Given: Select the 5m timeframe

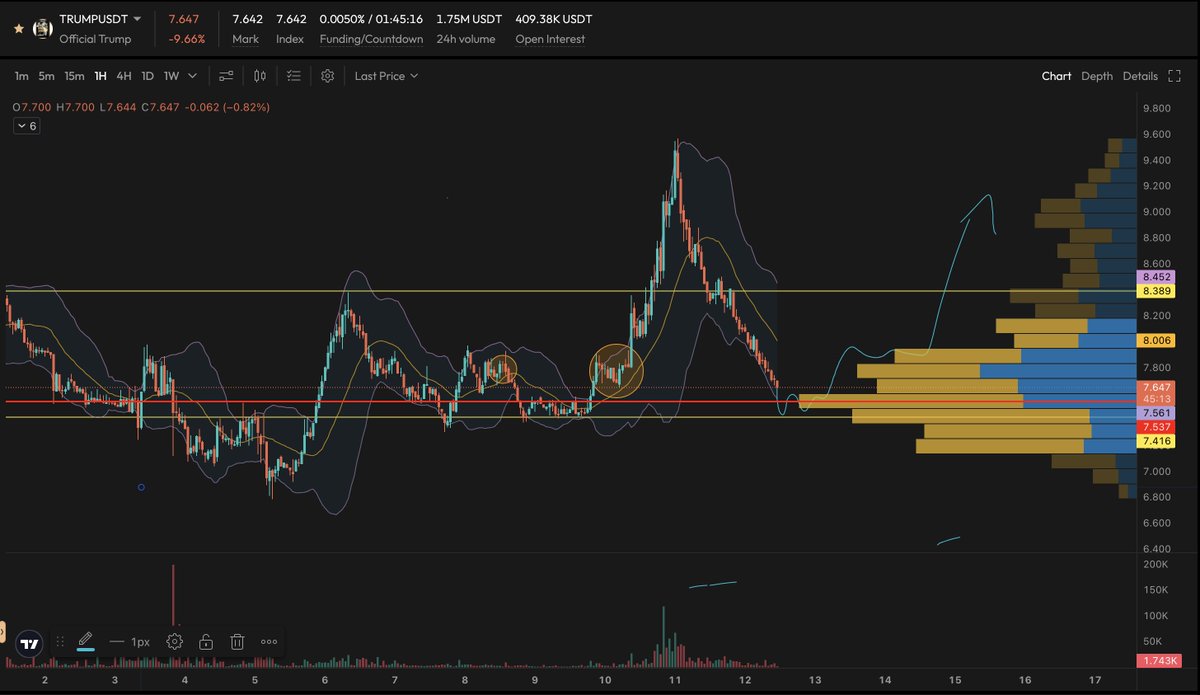Looking at the screenshot, I should tap(47, 76).
